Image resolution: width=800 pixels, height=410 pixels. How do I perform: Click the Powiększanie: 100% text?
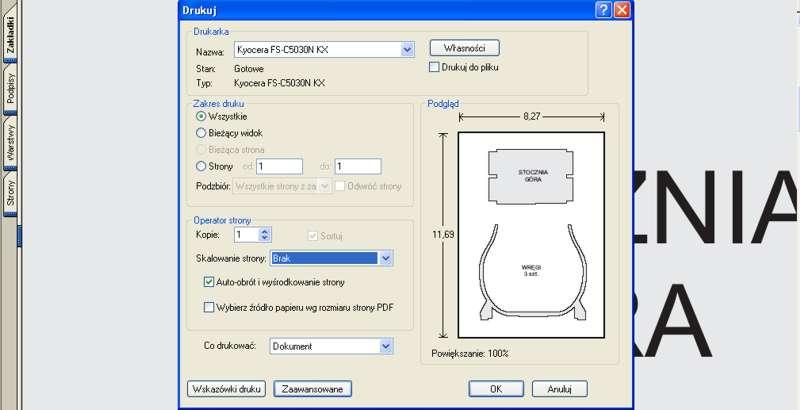470,353
